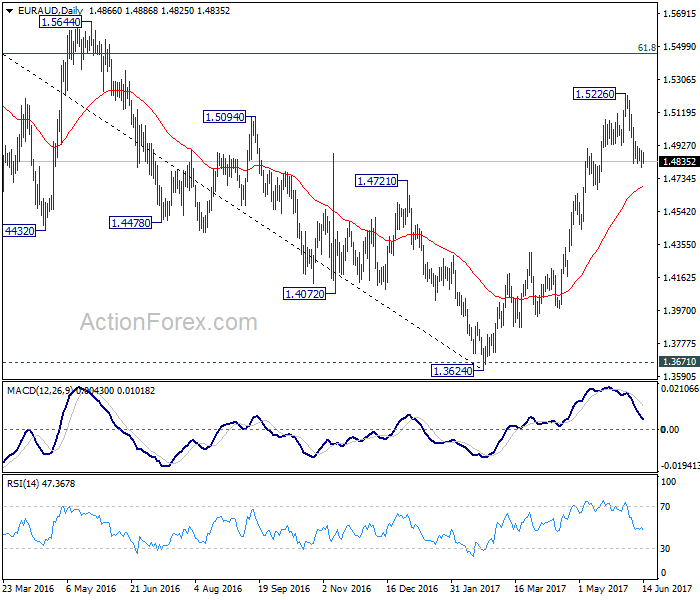
Task: Click the 1.54990 price axis value
Action: 679,46
